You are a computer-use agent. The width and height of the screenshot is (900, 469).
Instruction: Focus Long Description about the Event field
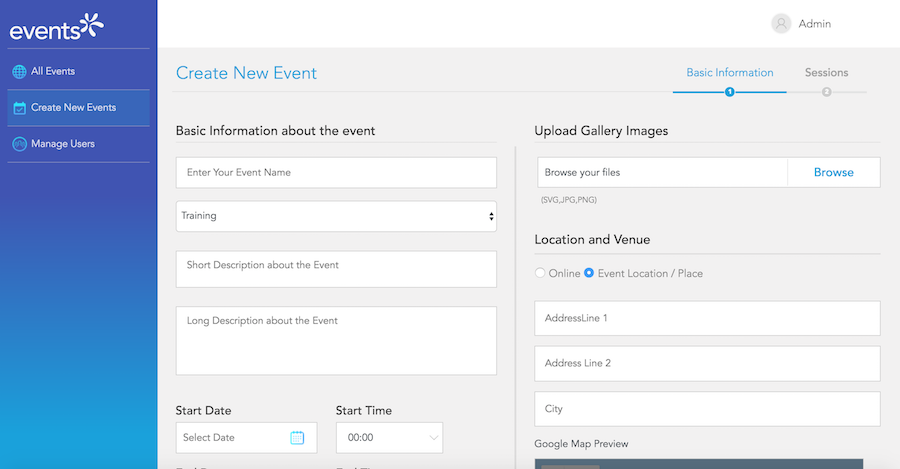tap(336, 340)
